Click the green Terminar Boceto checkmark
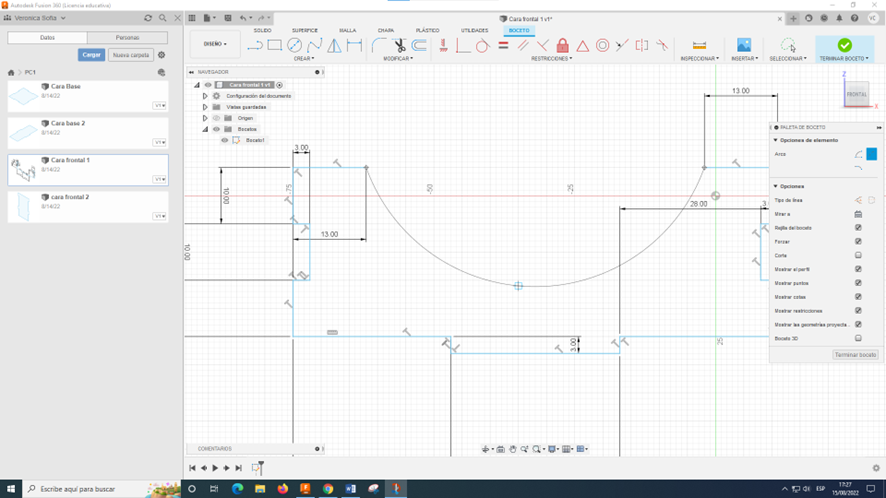Screen dimensions: 886x498 coord(845,45)
